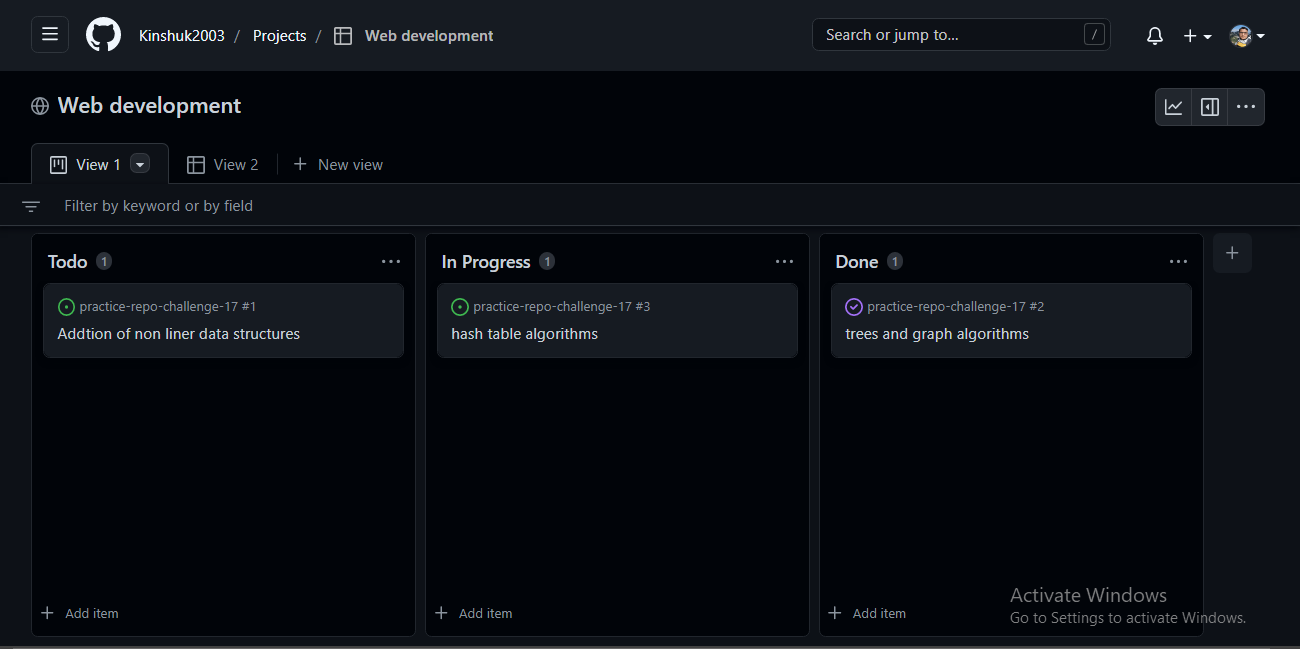Open project Insights chart icon

[x=1174, y=107]
